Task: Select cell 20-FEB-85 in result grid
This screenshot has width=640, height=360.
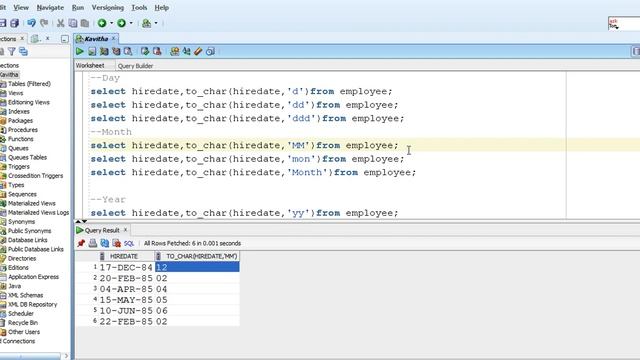Action: [x=126, y=278]
